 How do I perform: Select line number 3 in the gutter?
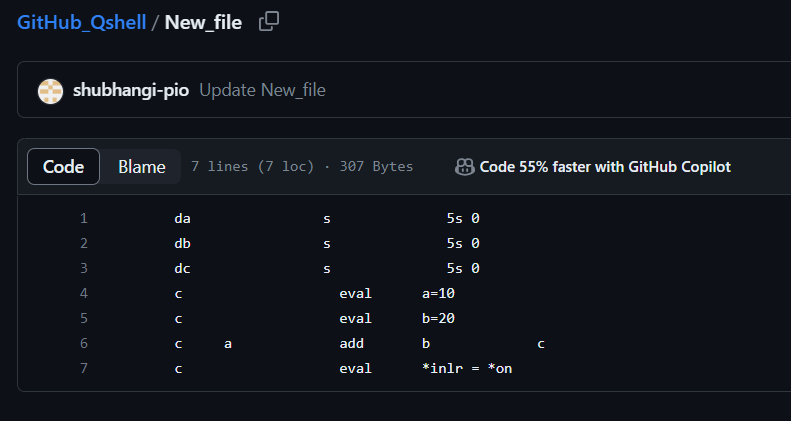pyautogui.click(x=84, y=268)
